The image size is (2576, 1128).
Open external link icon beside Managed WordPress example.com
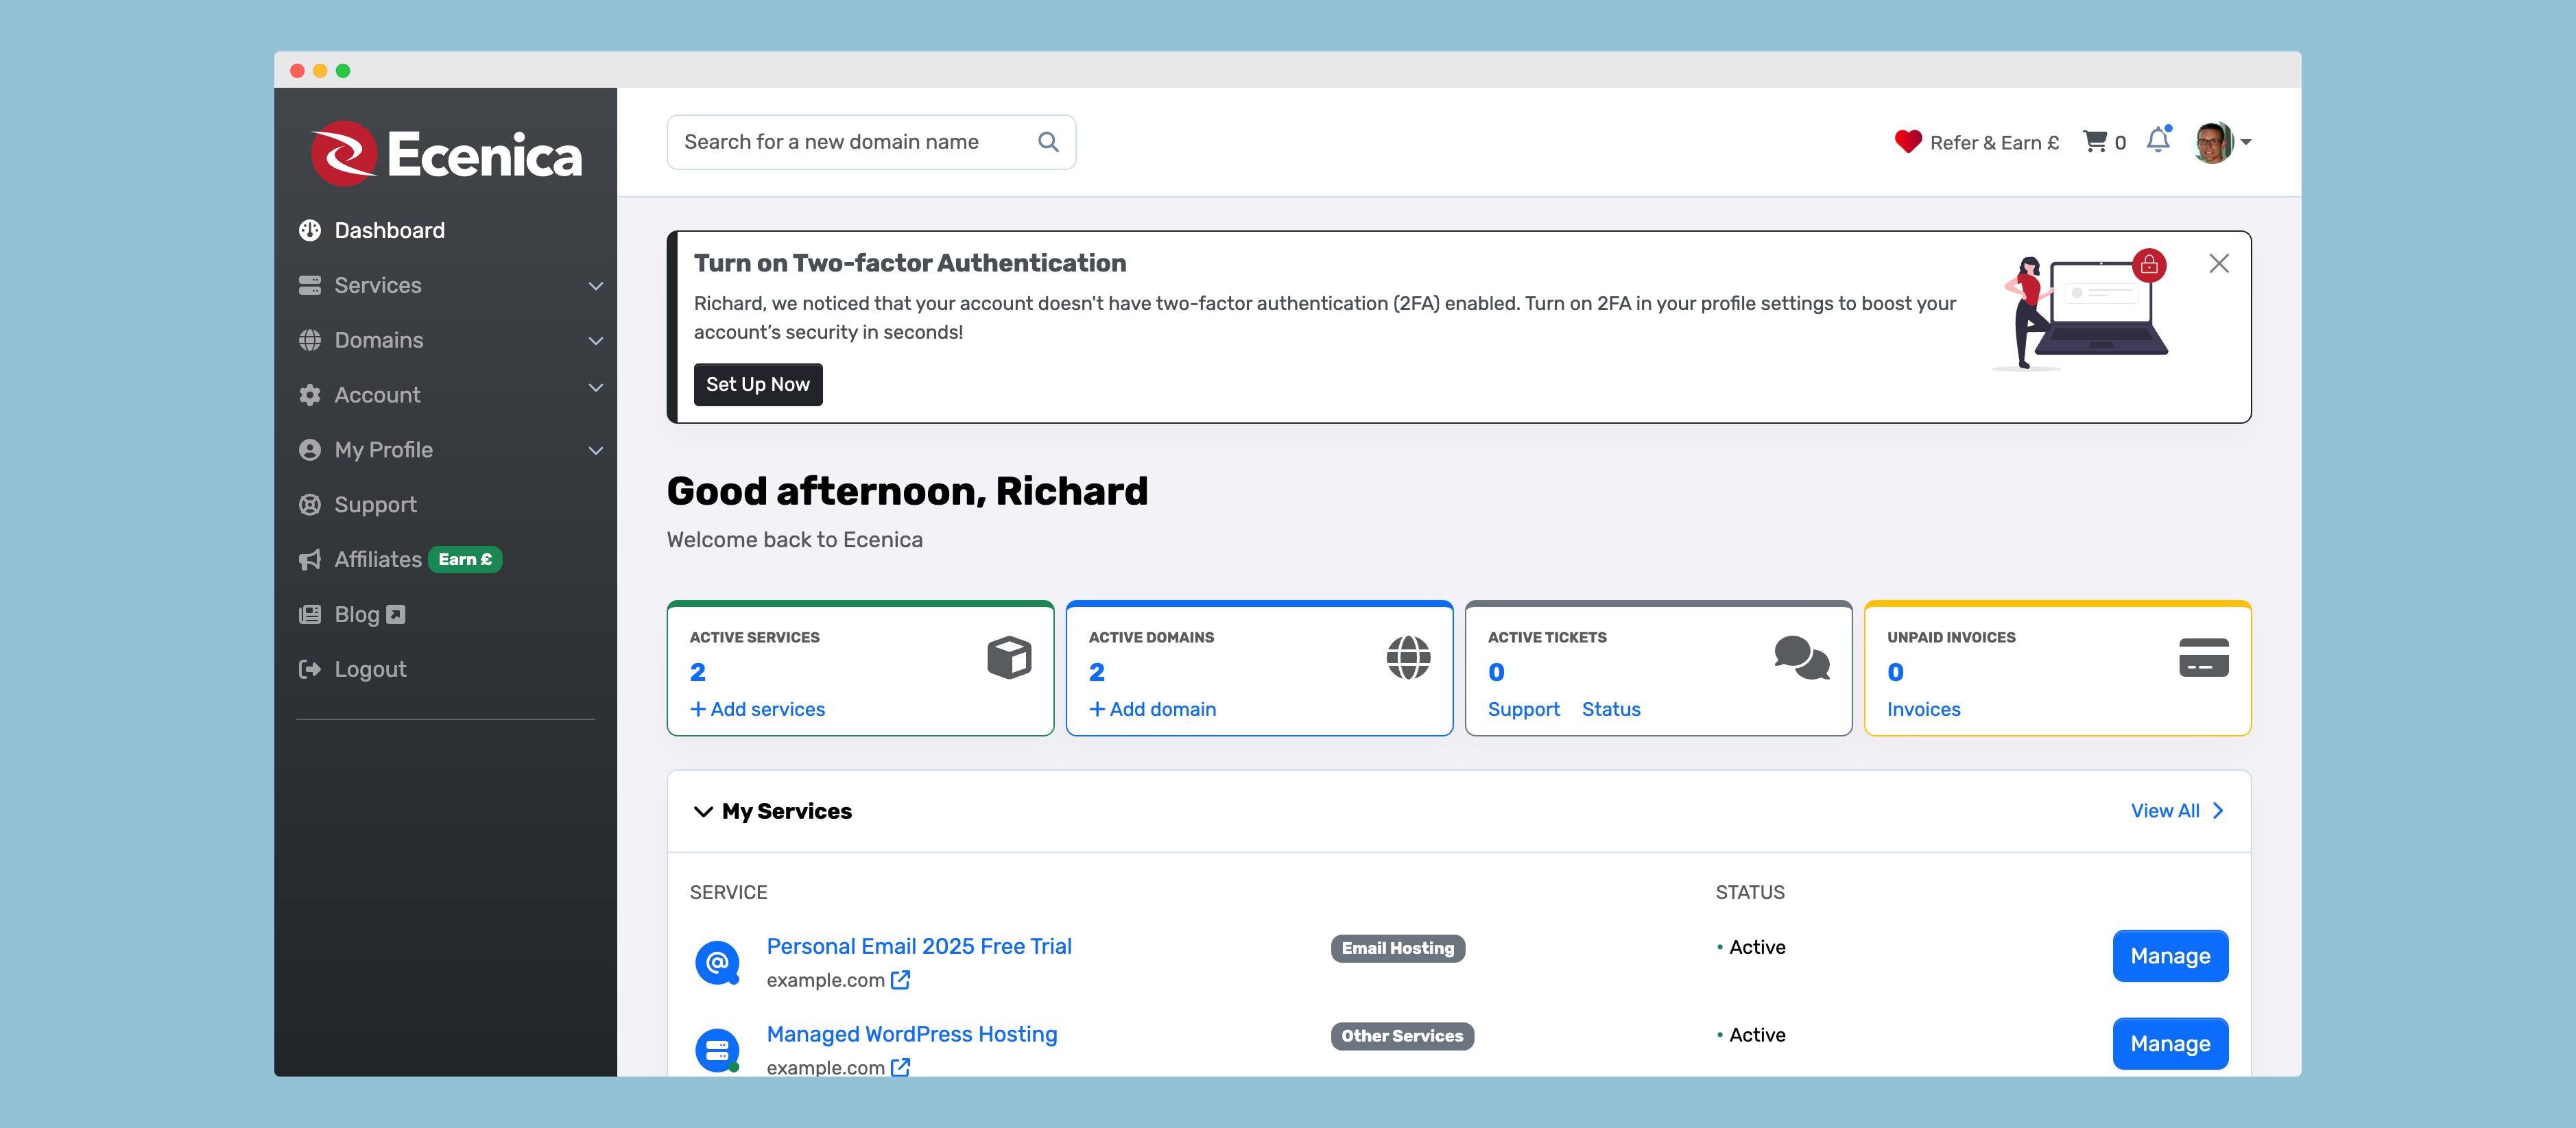pyautogui.click(x=900, y=1067)
